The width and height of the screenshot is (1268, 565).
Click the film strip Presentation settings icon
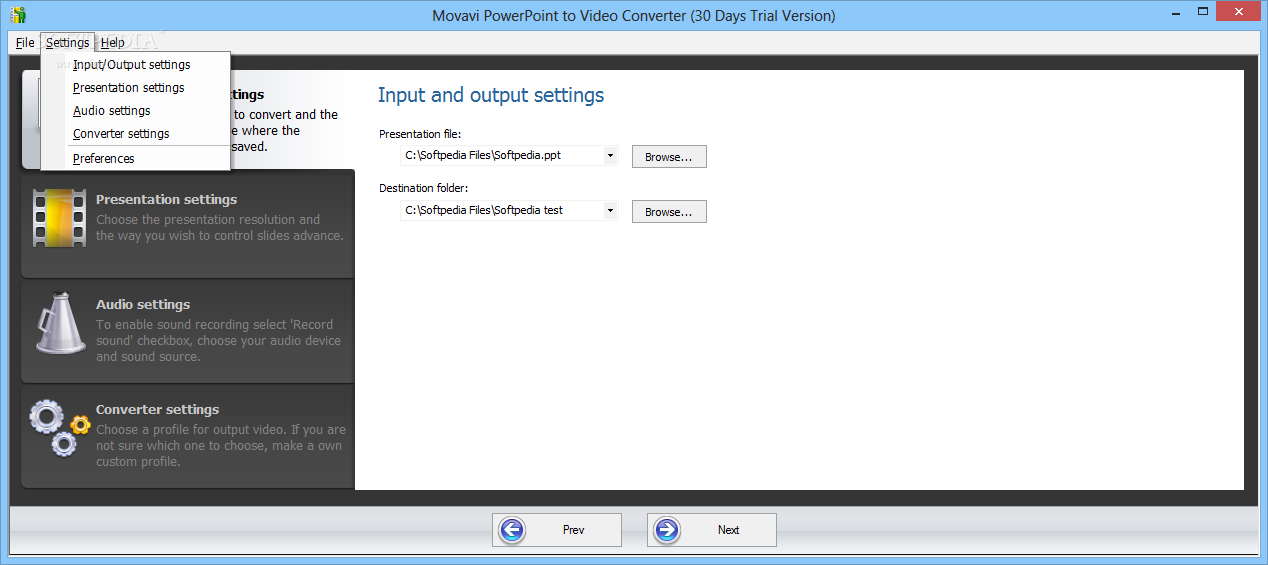(59, 216)
